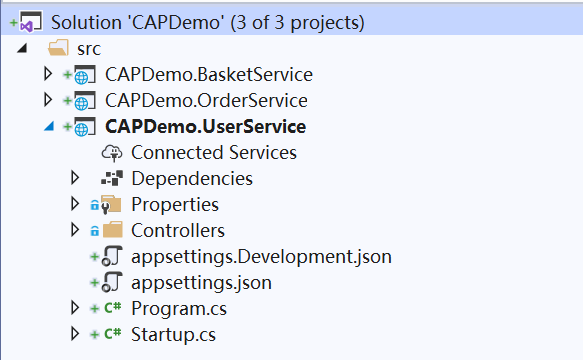Image resolution: width=583 pixels, height=360 pixels.
Task: Click the Visual Studio solution icon
Action: pyautogui.click(x=31, y=22)
